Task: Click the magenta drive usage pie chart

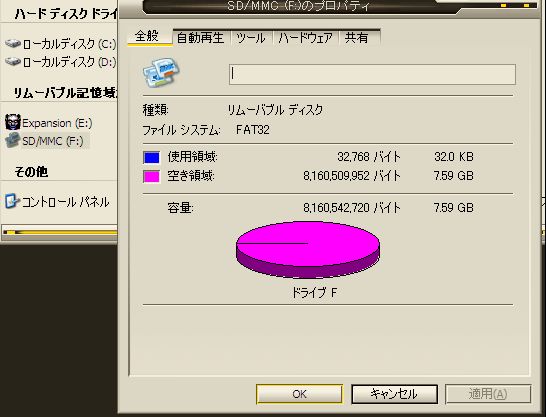Action: point(308,250)
